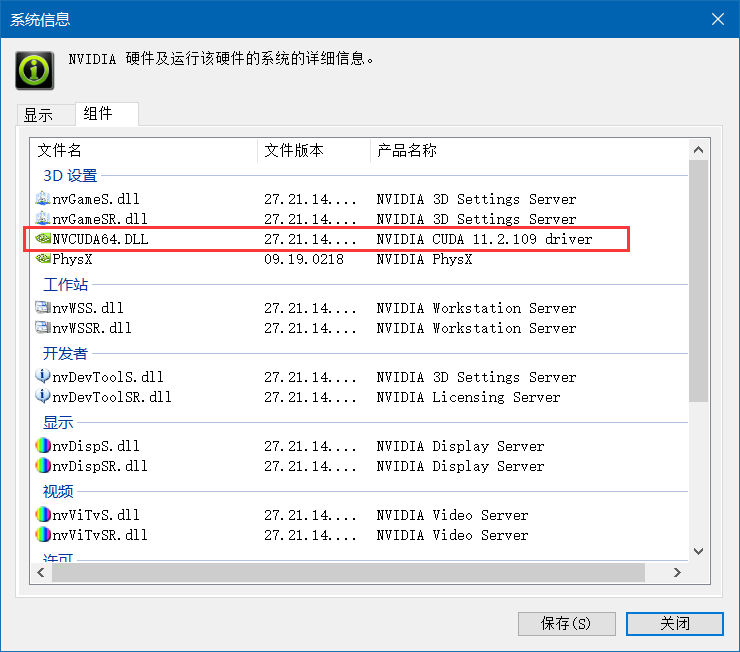
Task: Click the nvWSSR.dll workstation icon
Action: click(x=43, y=327)
